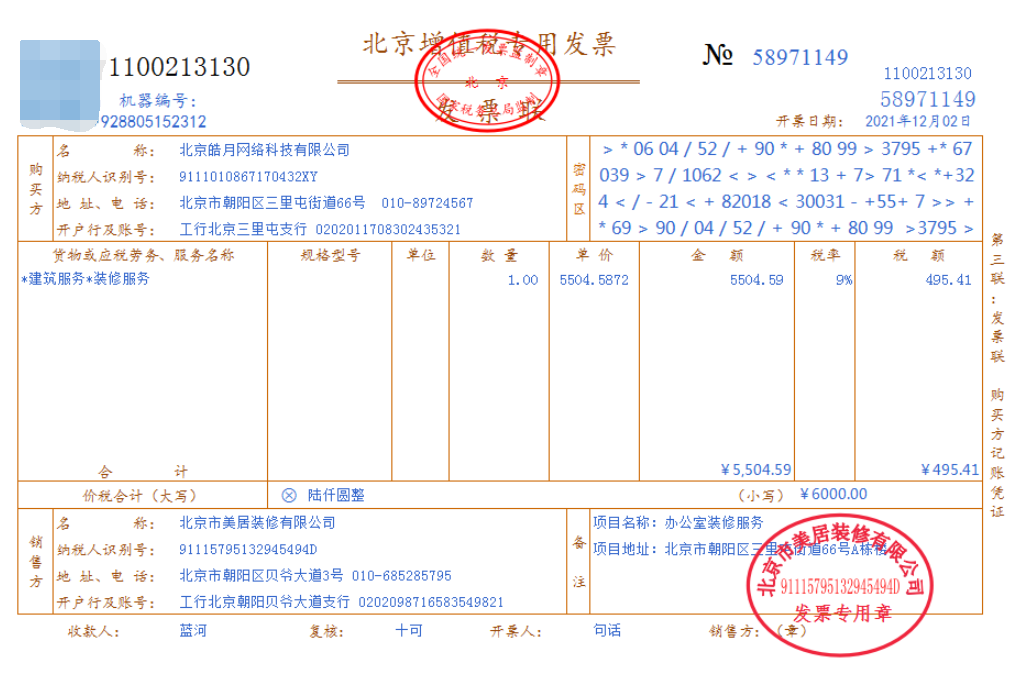The width and height of the screenshot is (1027, 673).
Task: Click the 机器编号 label
Action: (157, 100)
